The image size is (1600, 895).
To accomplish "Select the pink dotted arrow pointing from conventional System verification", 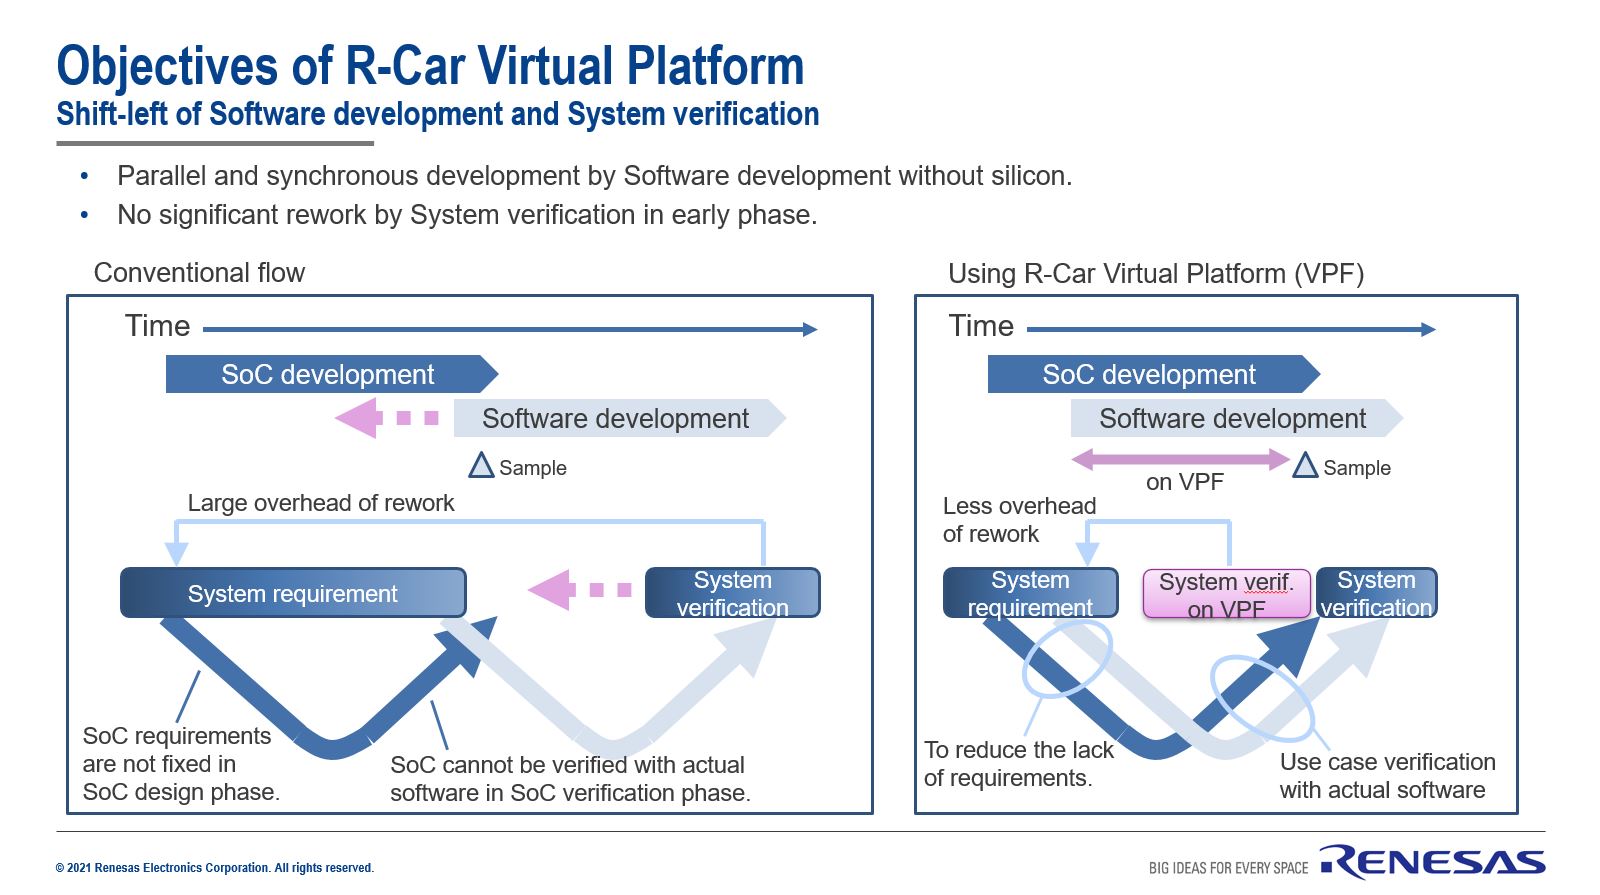I will coord(580,590).
